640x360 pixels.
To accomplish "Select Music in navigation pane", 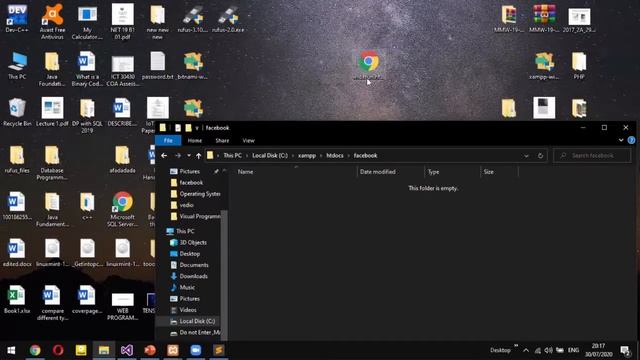I will pos(187,287).
